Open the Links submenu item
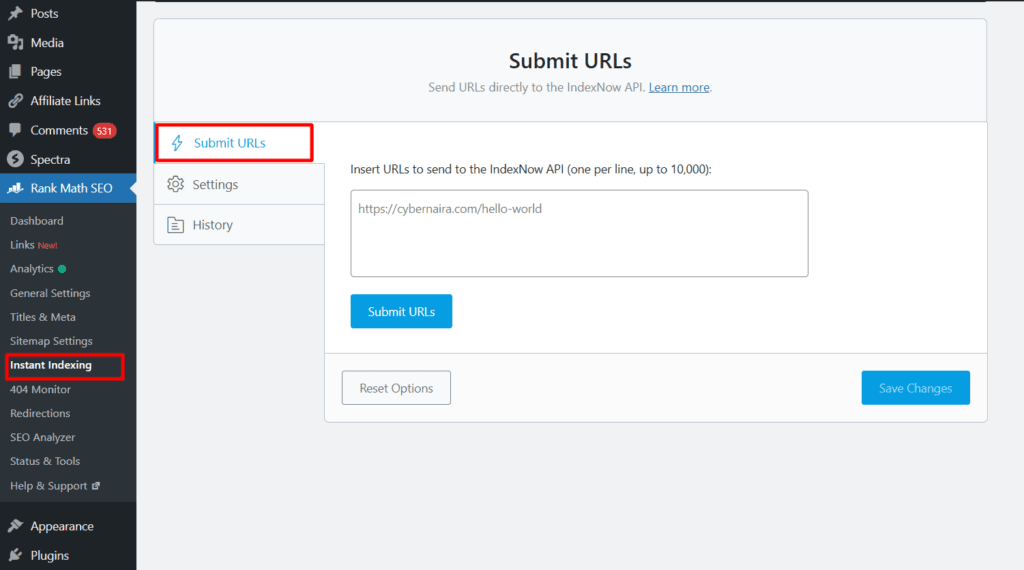Screen dimensions: 1024x570 pyautogui.click(x=22, y=245)
